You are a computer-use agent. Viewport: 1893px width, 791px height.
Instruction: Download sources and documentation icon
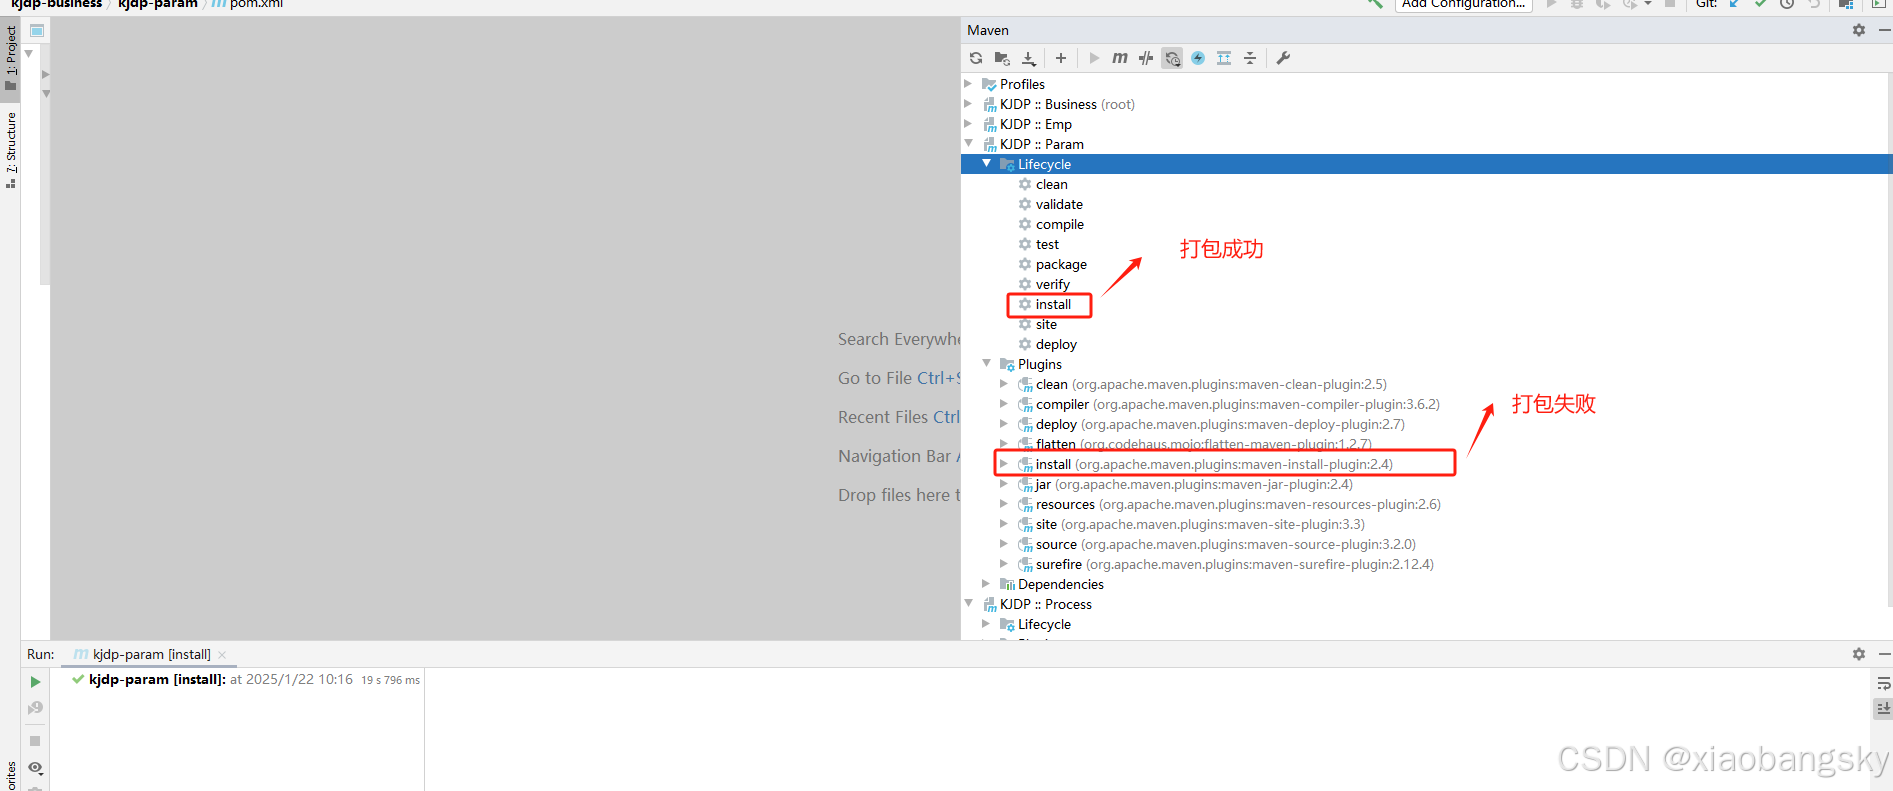[1029, 58]
